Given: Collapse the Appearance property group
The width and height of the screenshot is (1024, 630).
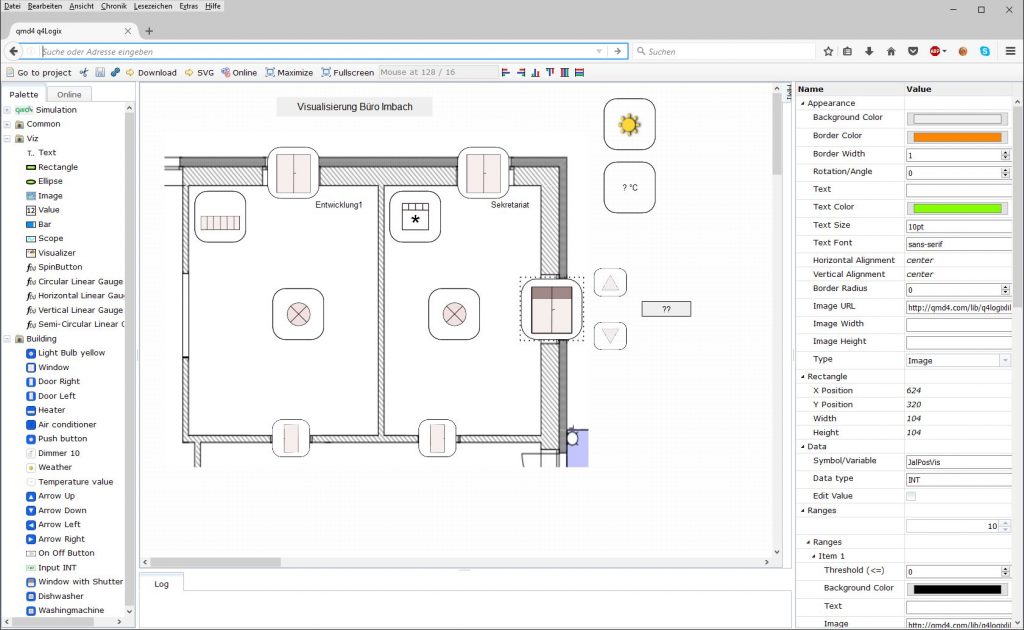Looking at the screenshot, I should click(x=802, y=103).
